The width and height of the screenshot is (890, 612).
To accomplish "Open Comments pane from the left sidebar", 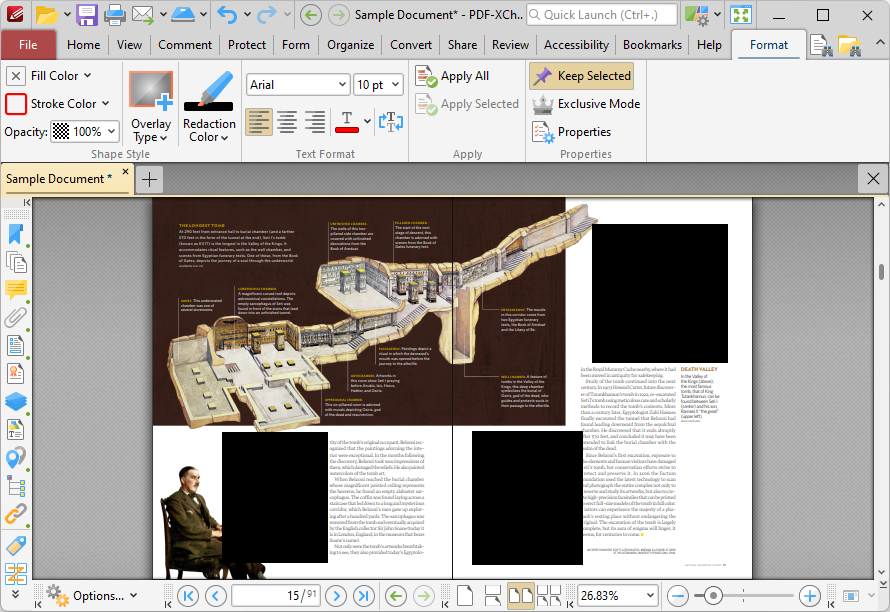I will point(16,290).
